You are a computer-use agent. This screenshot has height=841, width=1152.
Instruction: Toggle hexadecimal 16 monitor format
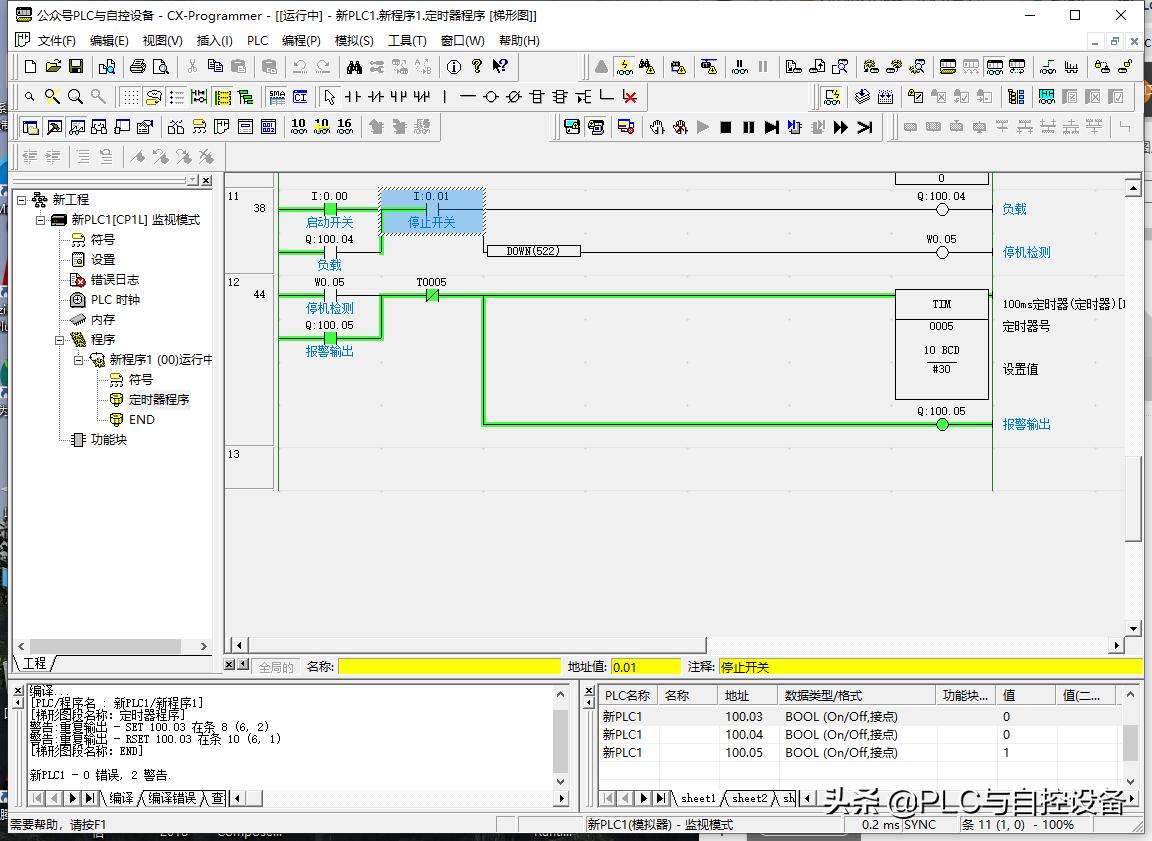(x=345, y=127)
